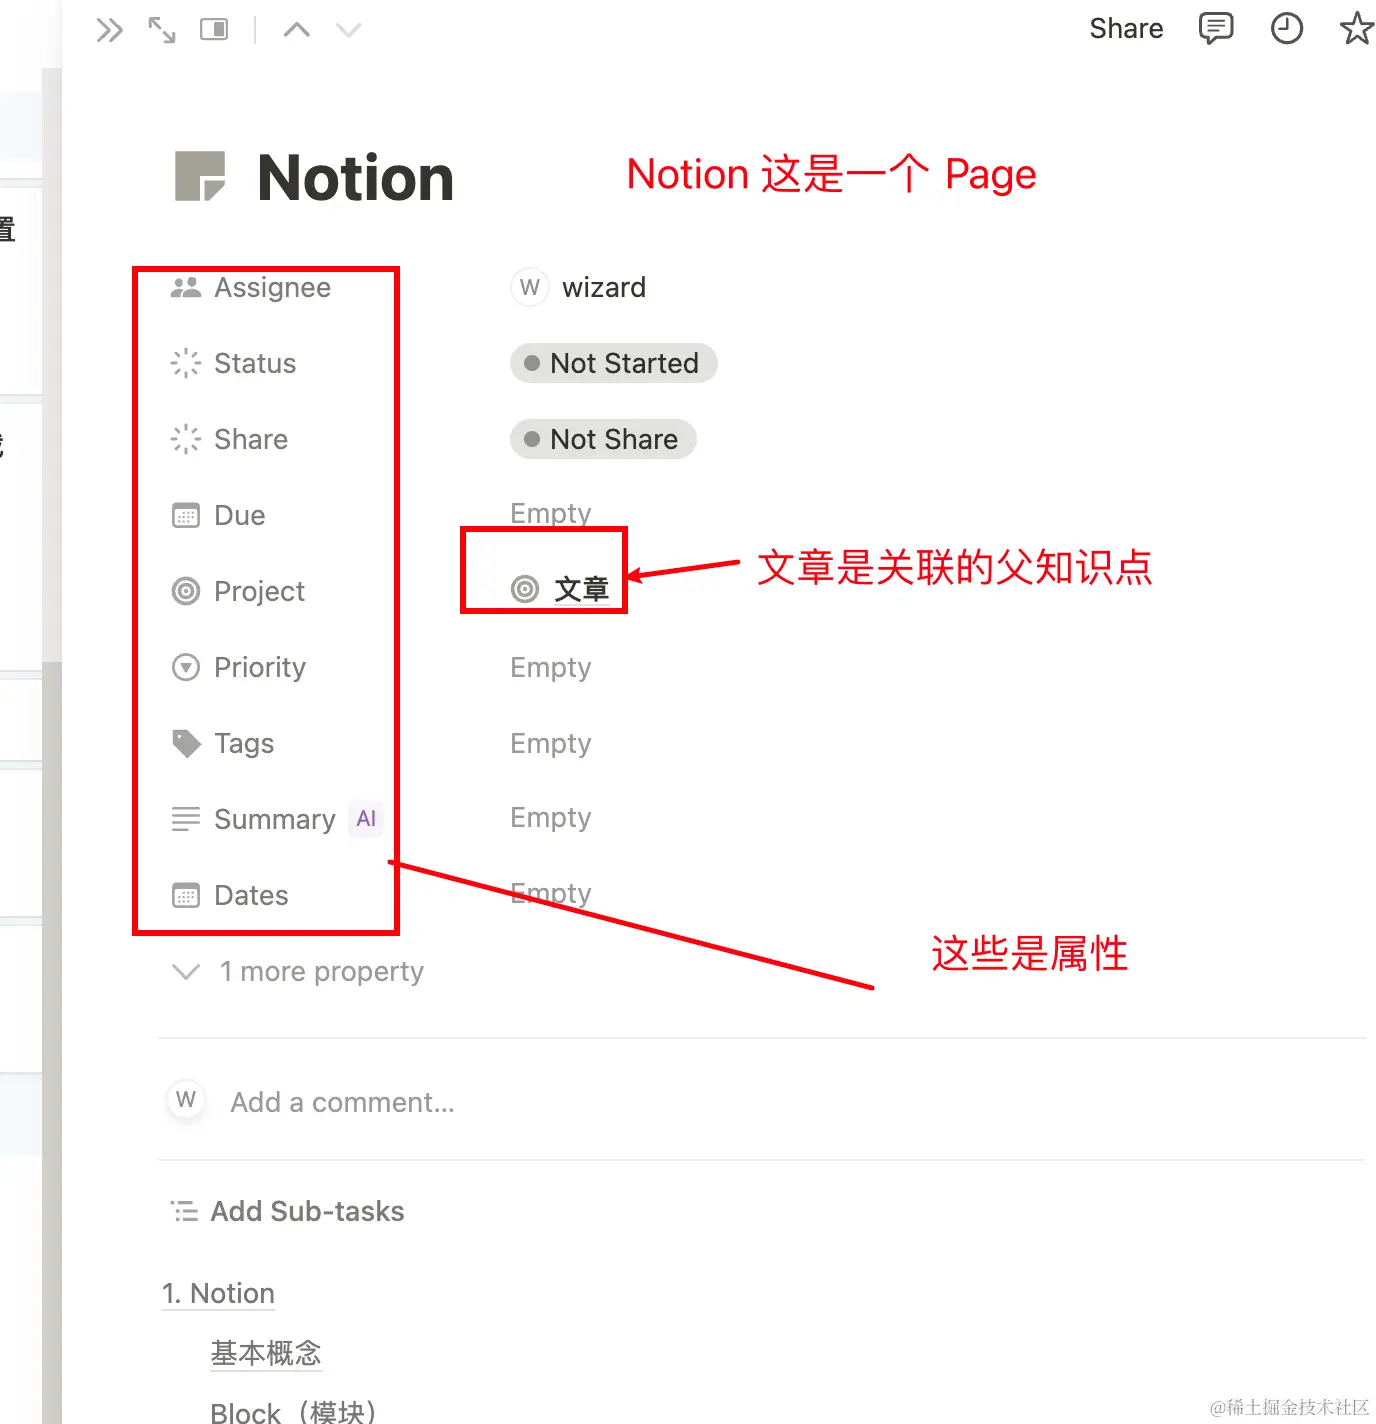
Task: Open the comments panel icon
Action: (1216, 29)
